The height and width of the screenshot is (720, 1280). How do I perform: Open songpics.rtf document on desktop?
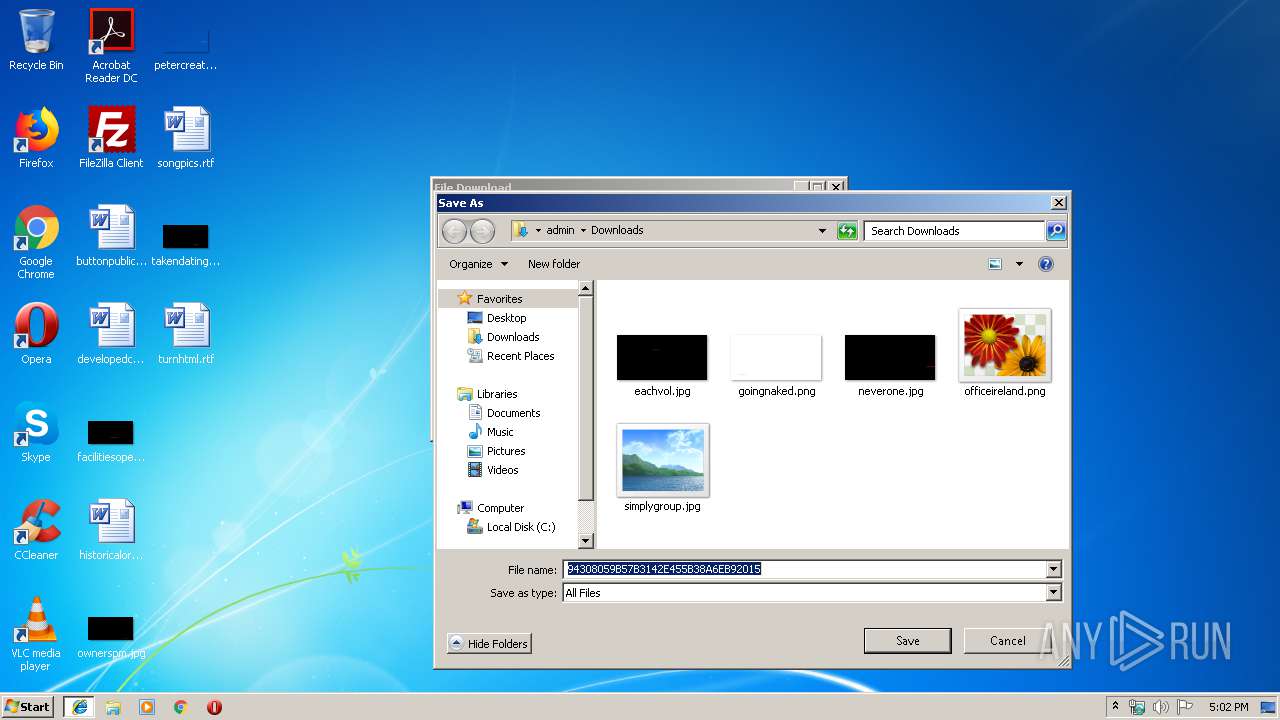[x=186, y=138]
